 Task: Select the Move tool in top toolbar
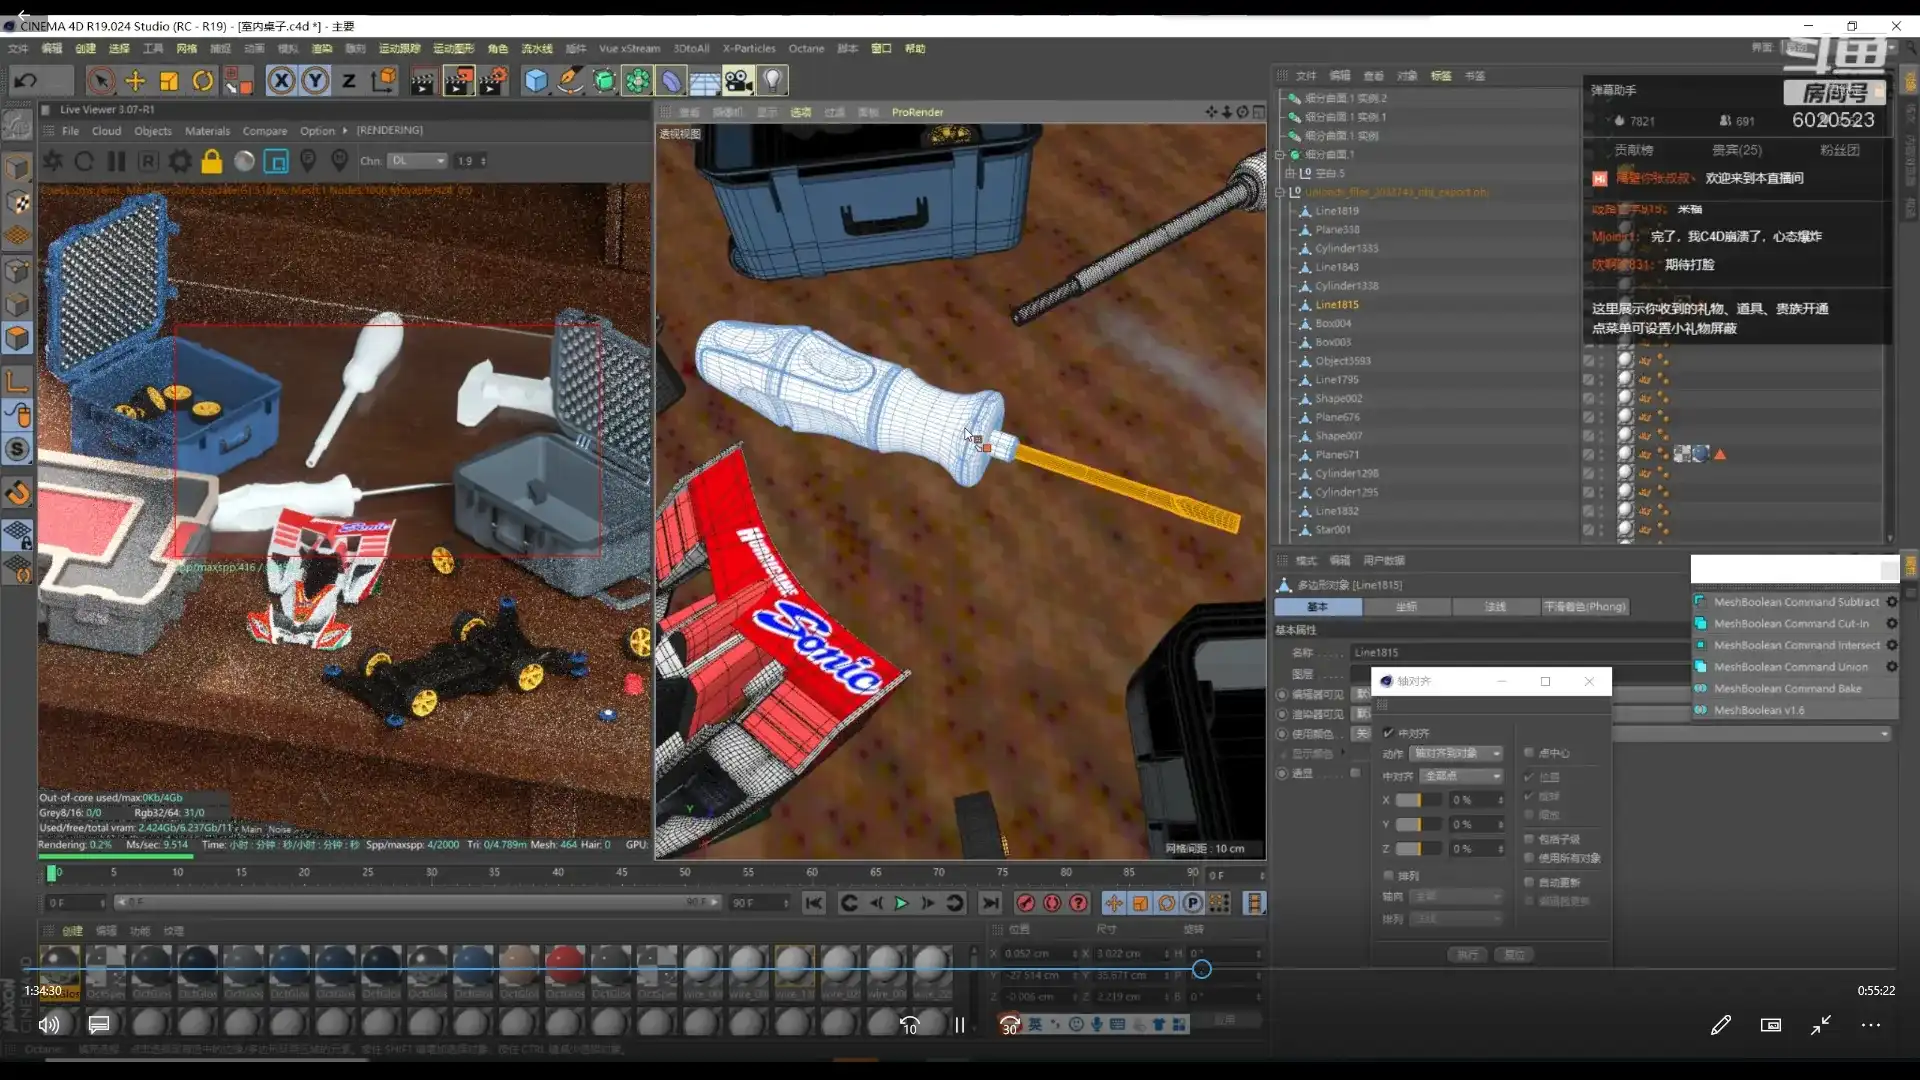(x=135, y=81)
